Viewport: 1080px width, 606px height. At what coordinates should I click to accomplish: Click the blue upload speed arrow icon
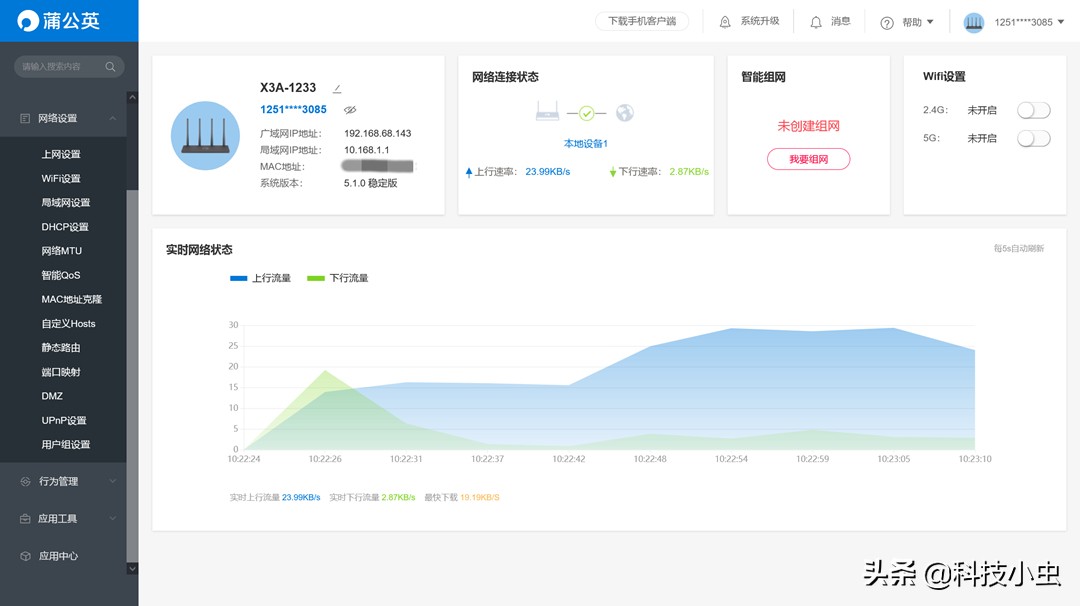[468, 172]
